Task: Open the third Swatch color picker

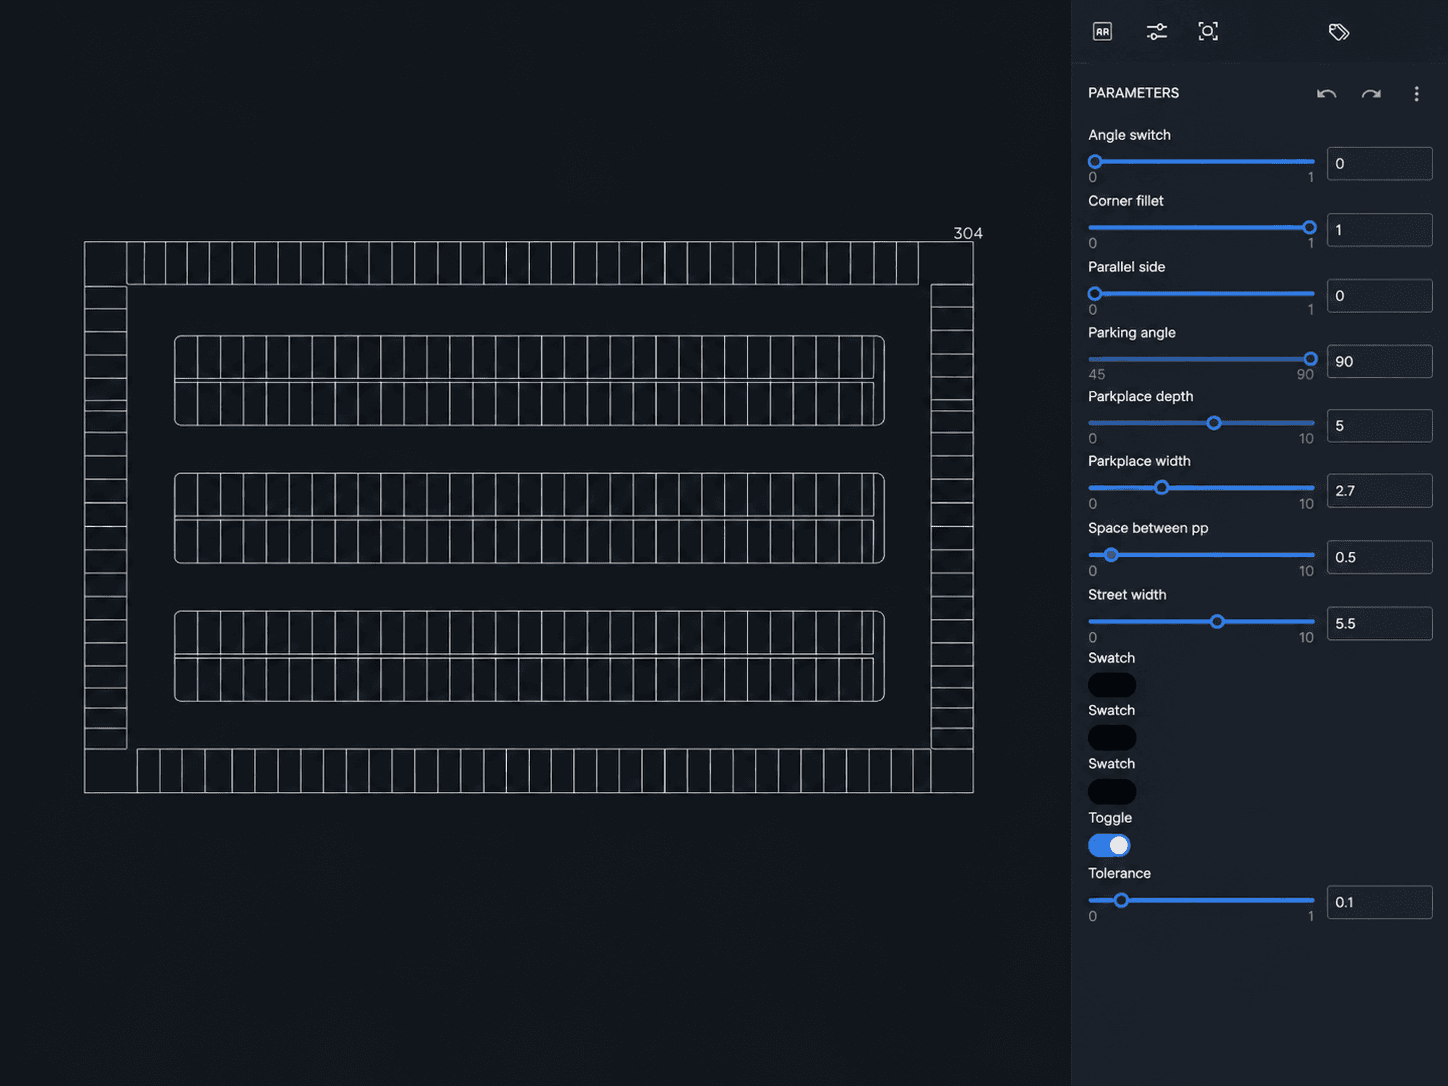Action: 1112,792
